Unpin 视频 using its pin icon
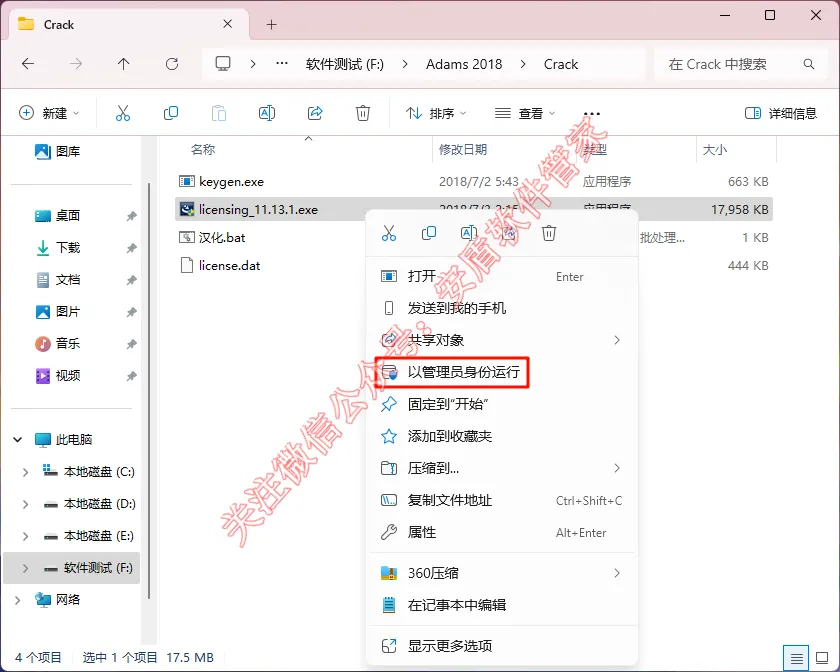Viewport: 840px width, 672px height. pos(131,376)
